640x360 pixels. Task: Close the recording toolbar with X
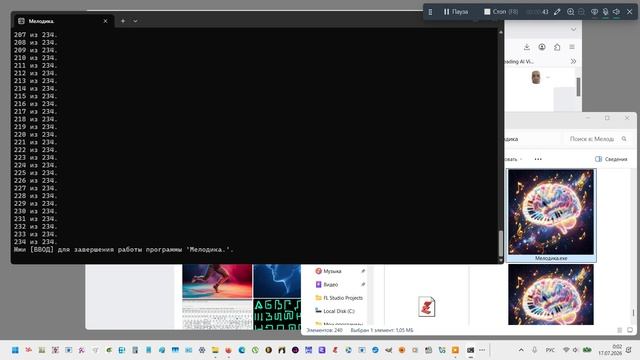point(629,12)
